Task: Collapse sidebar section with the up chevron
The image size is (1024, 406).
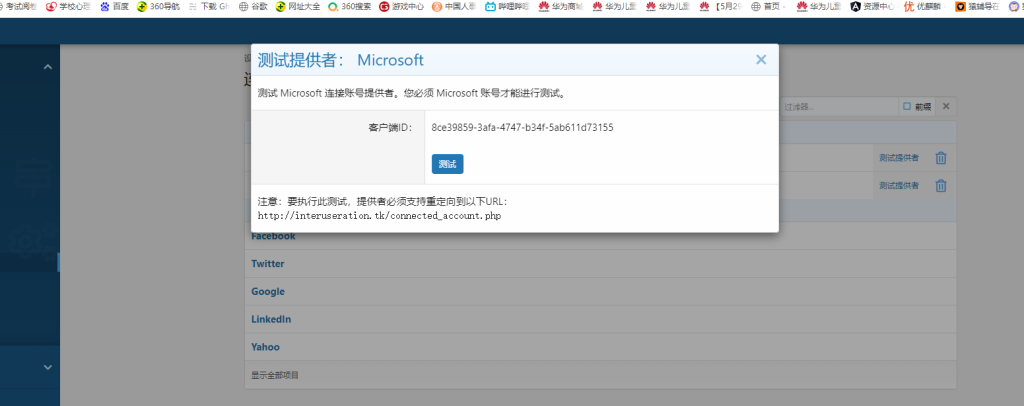Action: pyautogui.click(x=48, y=67)
